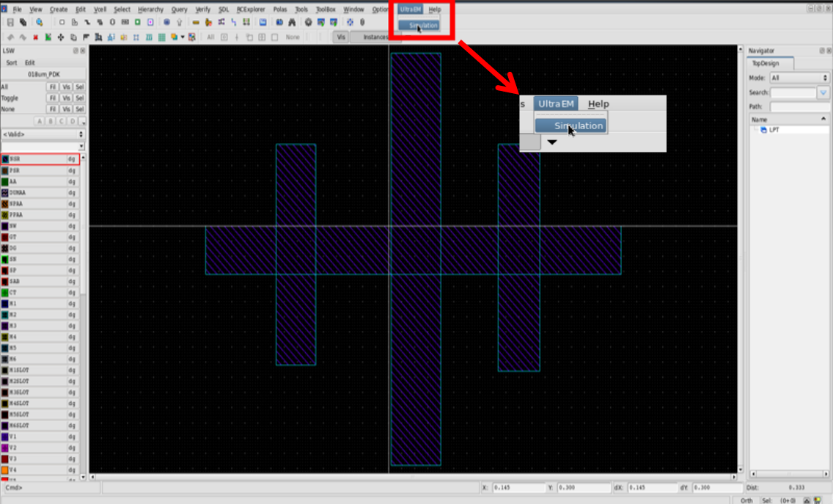
Task: Click the red X delete icon
Action: [x=36, y=37]
